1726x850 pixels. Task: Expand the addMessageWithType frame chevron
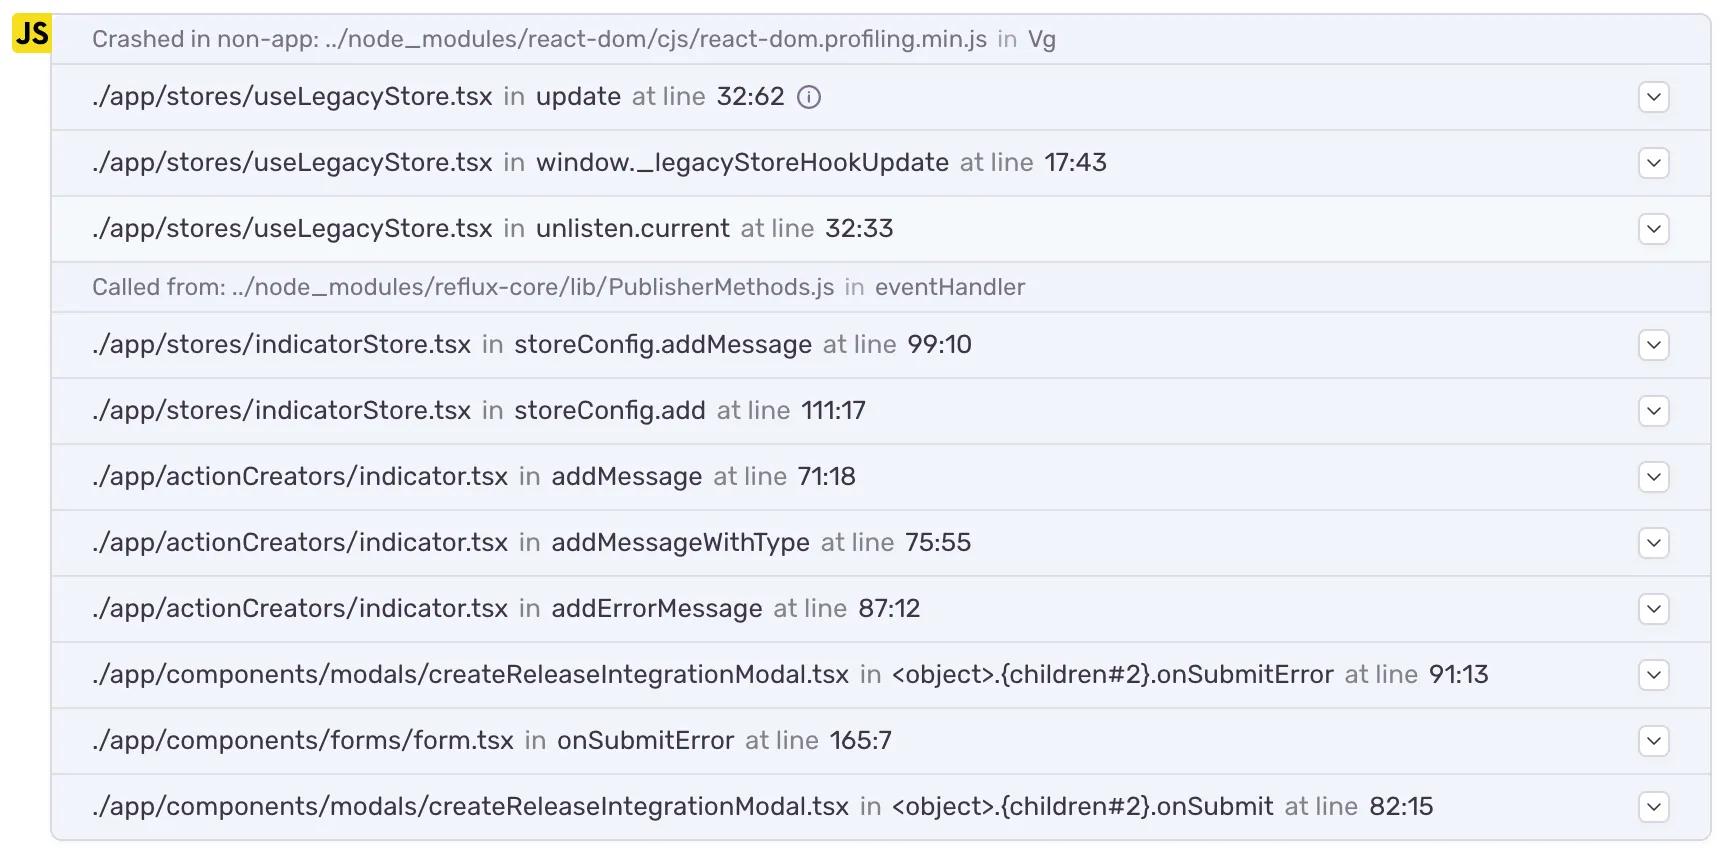[x=1653, y=543]
